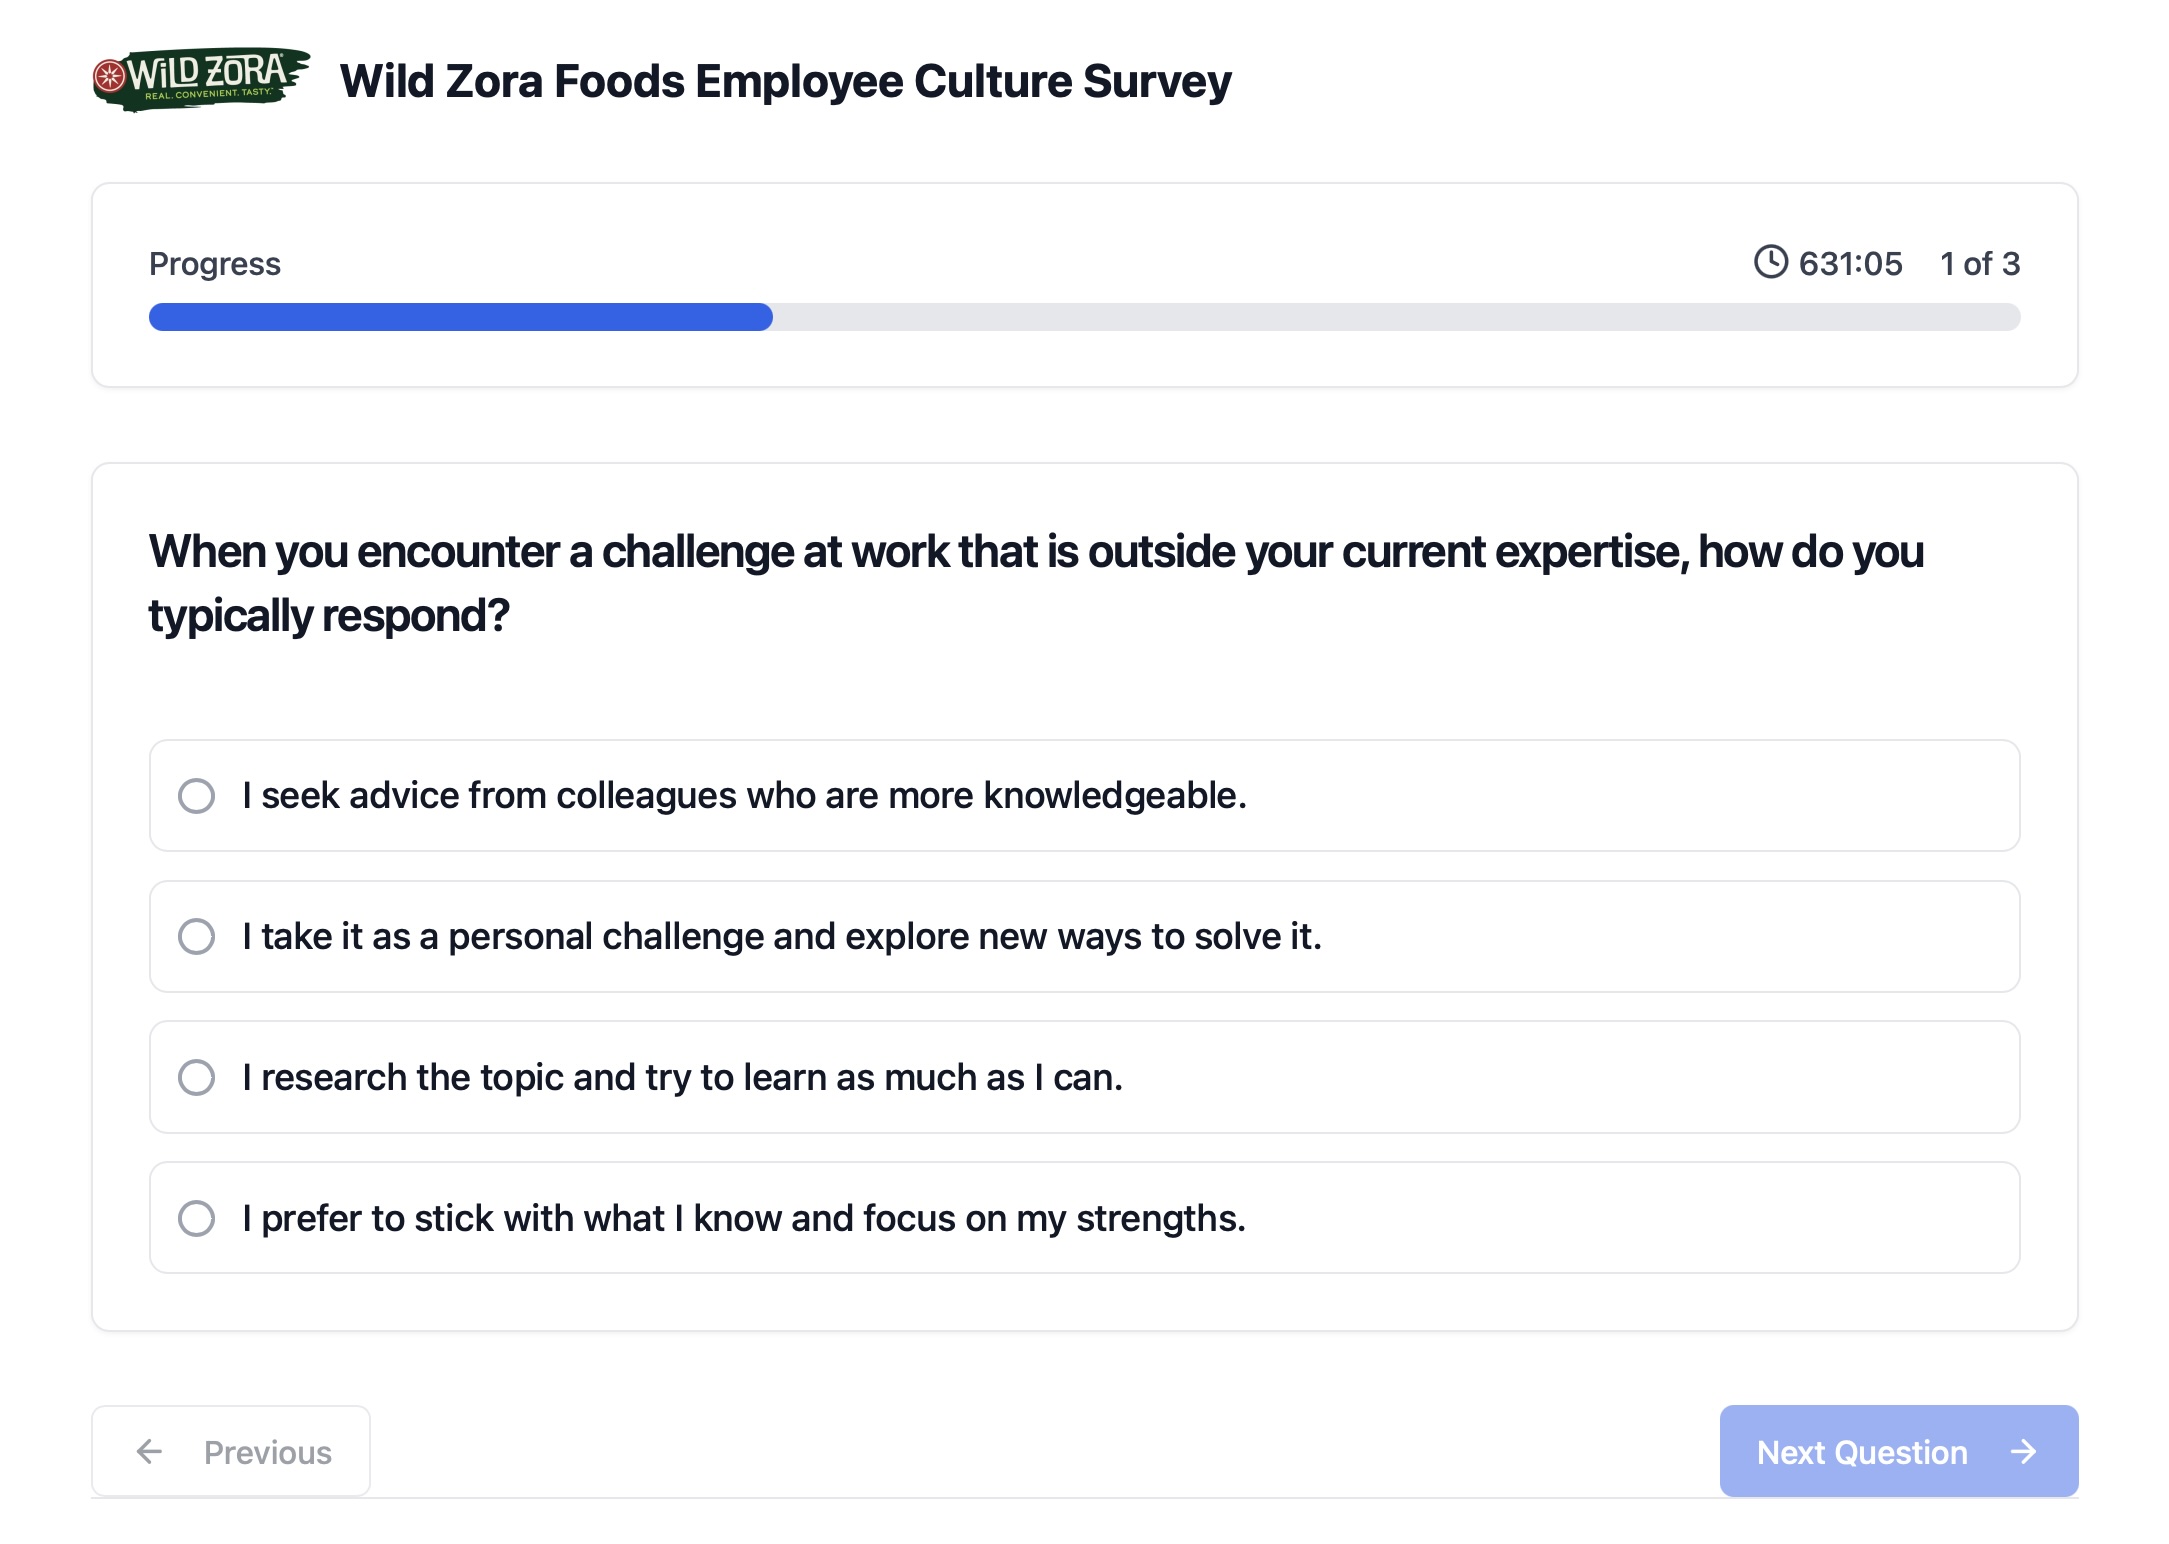Click the left arrow inside Previous
Viewport: 2169px width, 1544px height.
pyautogui.click(x=150, y=1452)
